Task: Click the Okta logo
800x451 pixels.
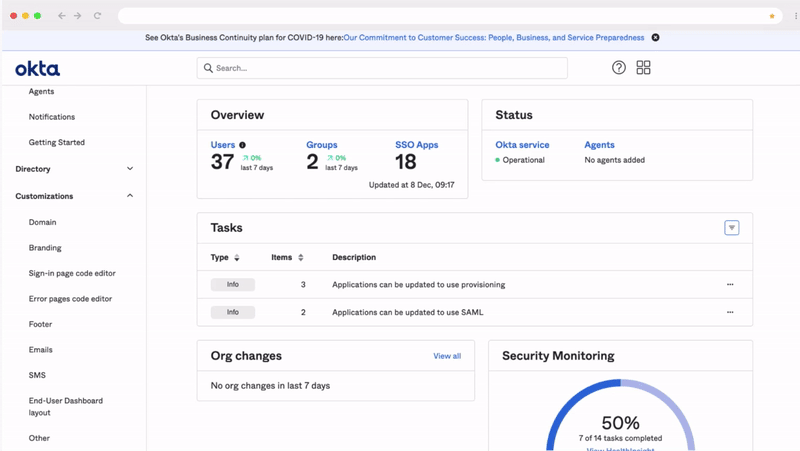Action: pyautogui.click(x=38, y=69)
